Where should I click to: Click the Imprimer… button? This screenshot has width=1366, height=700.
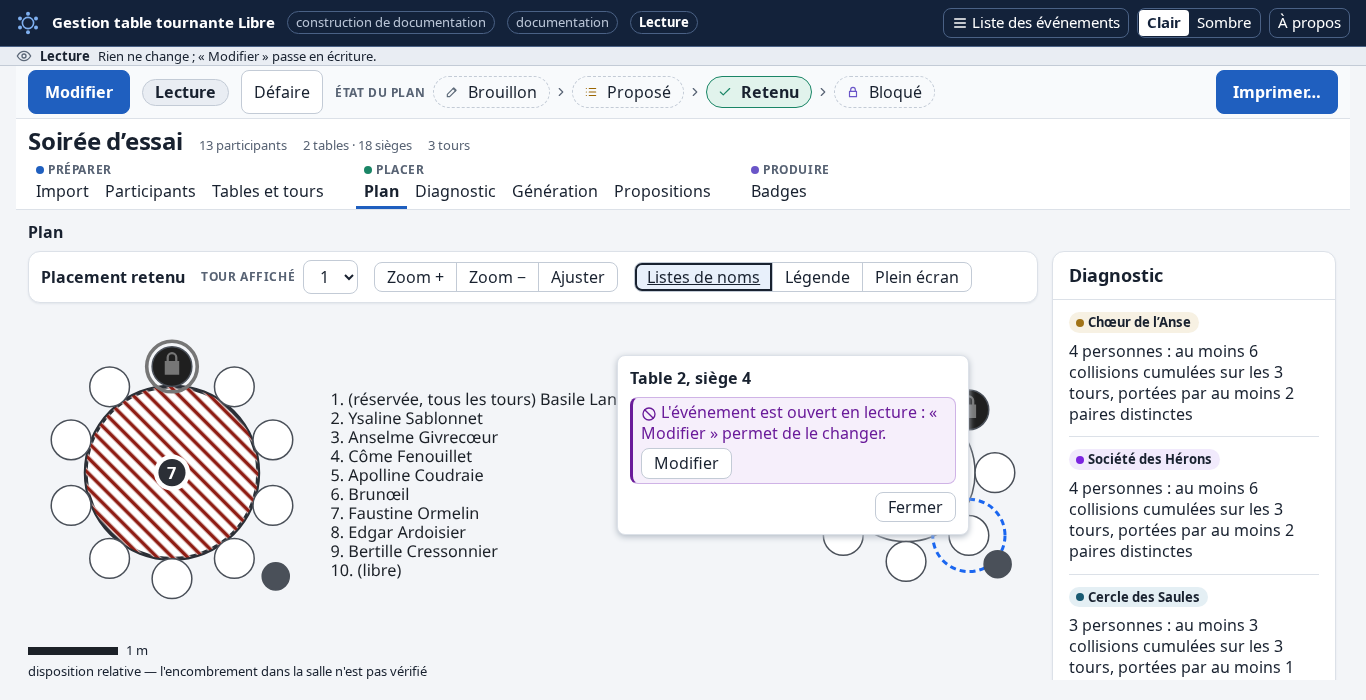tap(1276, 92)
